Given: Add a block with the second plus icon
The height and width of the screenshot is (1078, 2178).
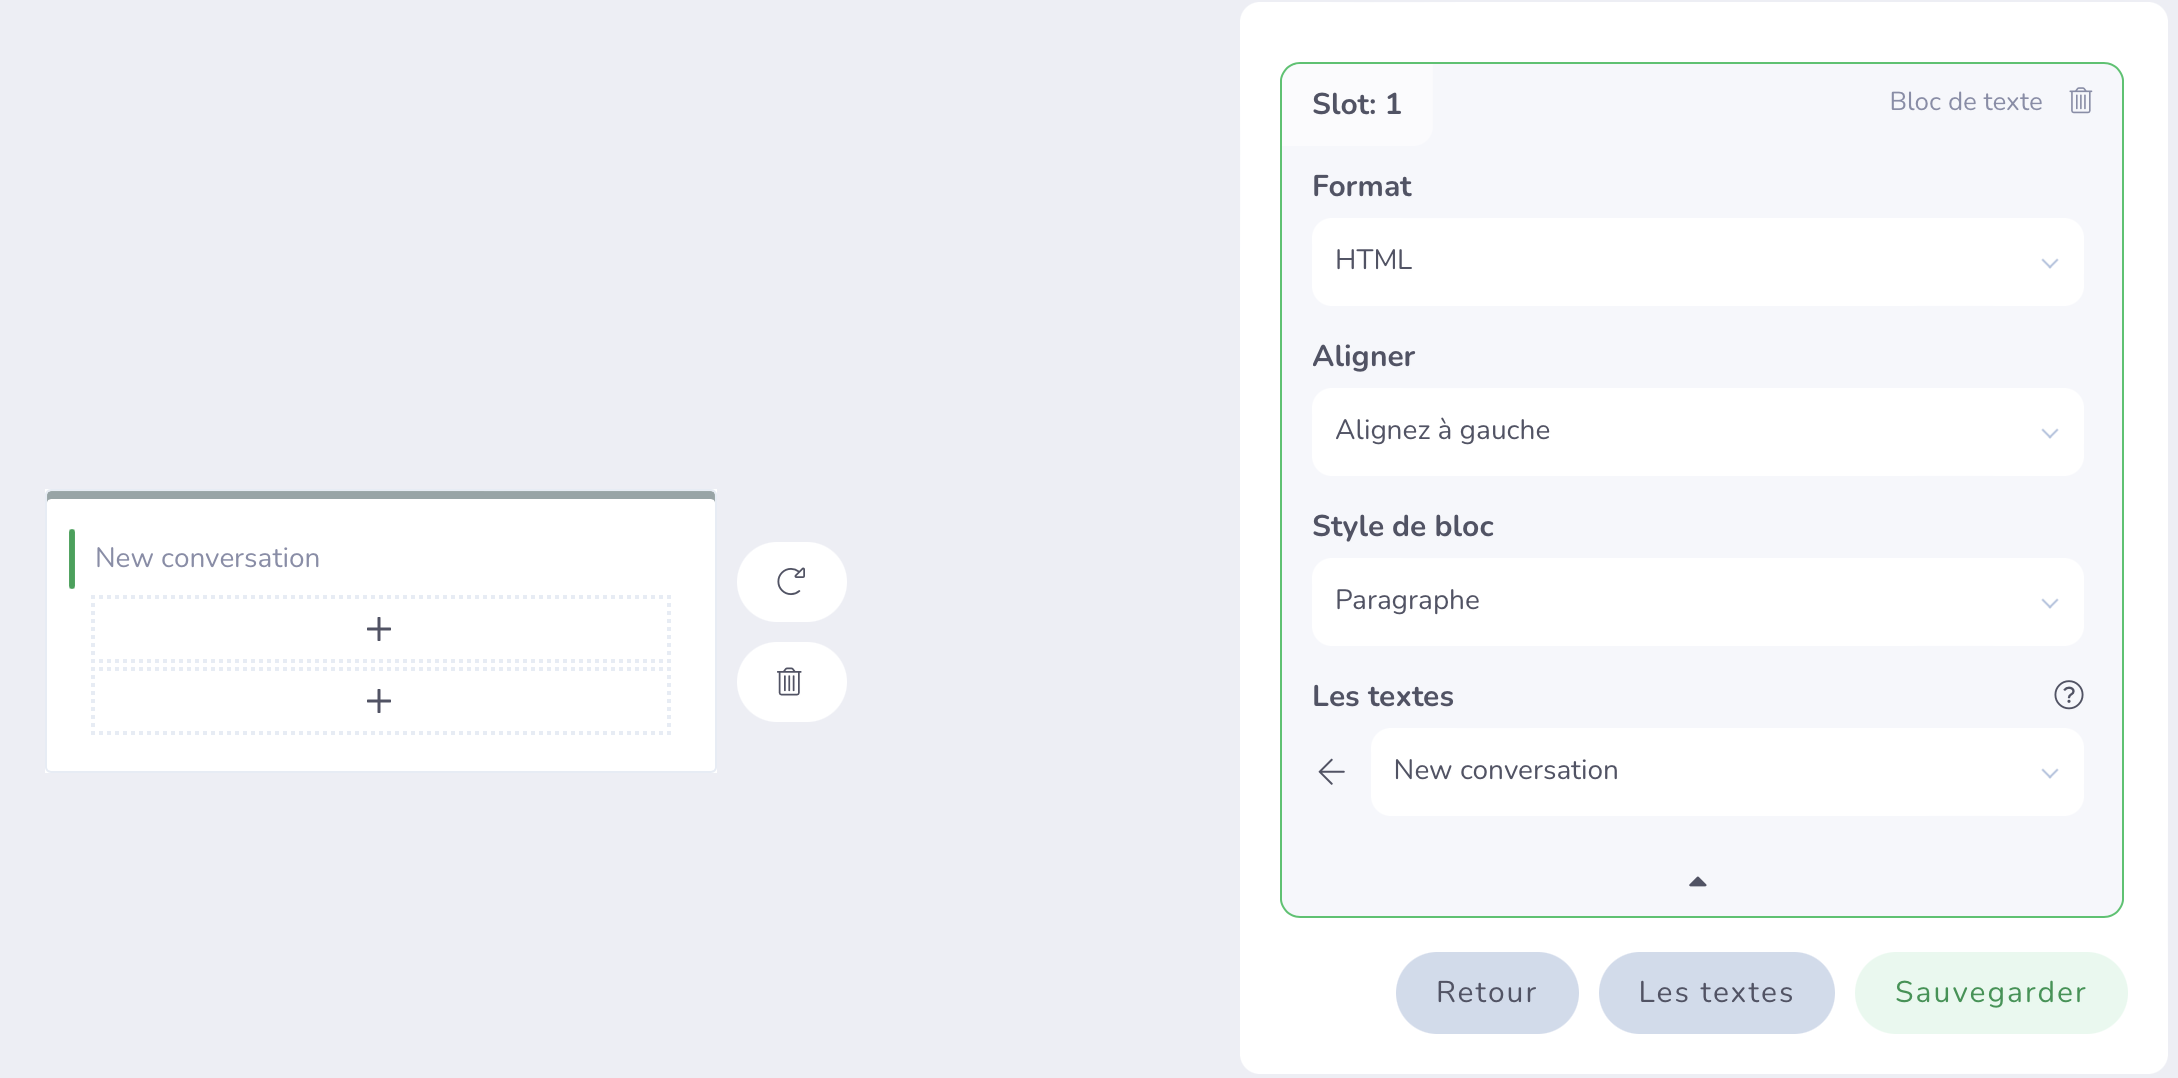Looking at the screenshot, I should [x=379, y=701].
